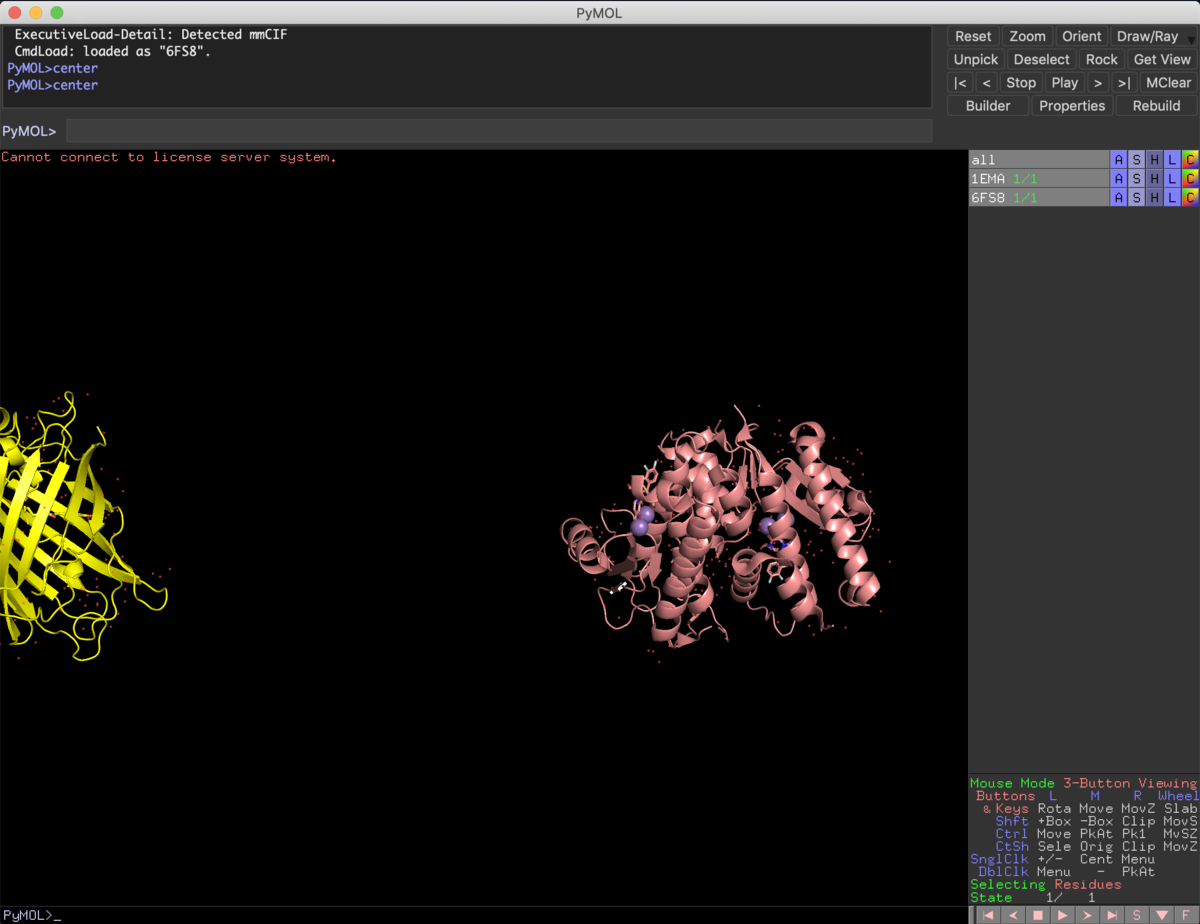Click the square stop icon in bottom bar

(x=1037, y=915)
